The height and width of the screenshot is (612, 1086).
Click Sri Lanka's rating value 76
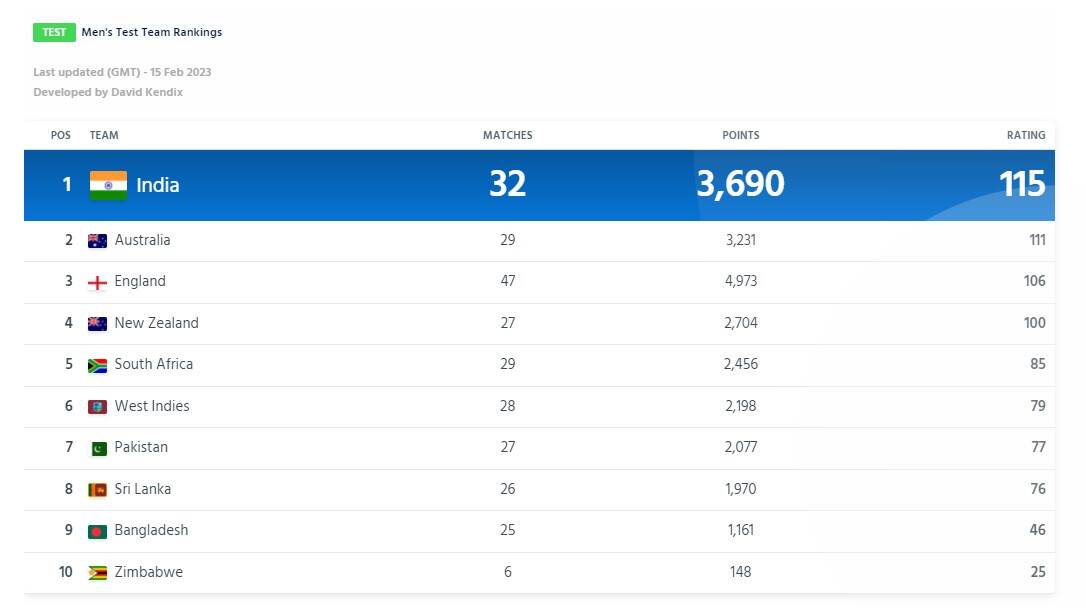tap(1038, 489)
